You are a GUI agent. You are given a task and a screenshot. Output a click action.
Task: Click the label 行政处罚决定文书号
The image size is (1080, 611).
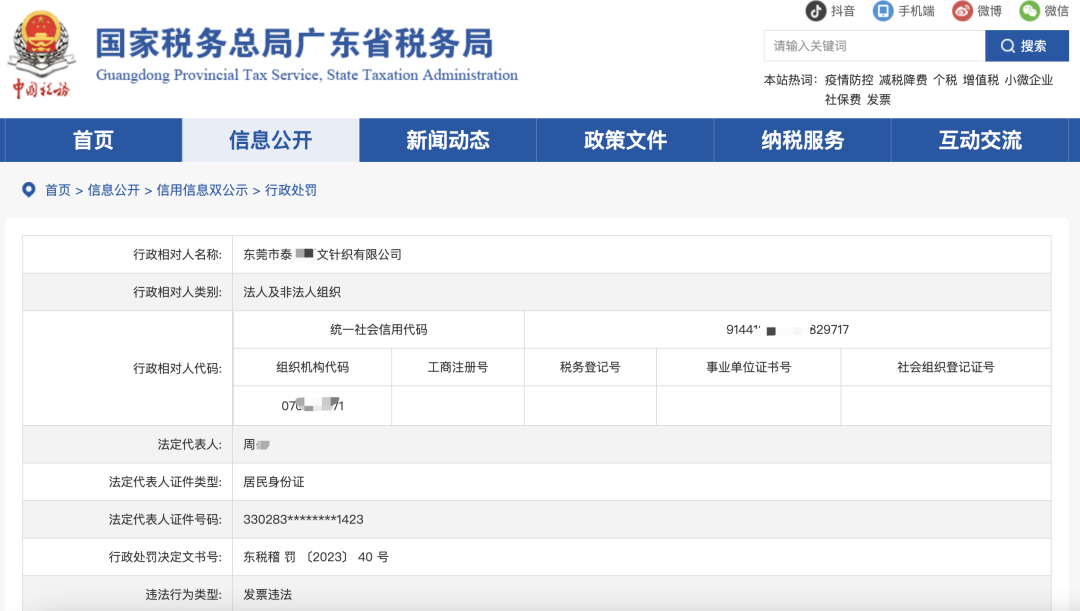[165, 557]
